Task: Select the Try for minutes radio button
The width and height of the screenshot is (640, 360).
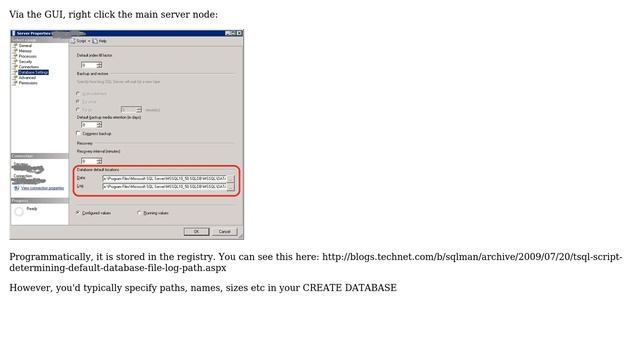Action: point(78,109)
